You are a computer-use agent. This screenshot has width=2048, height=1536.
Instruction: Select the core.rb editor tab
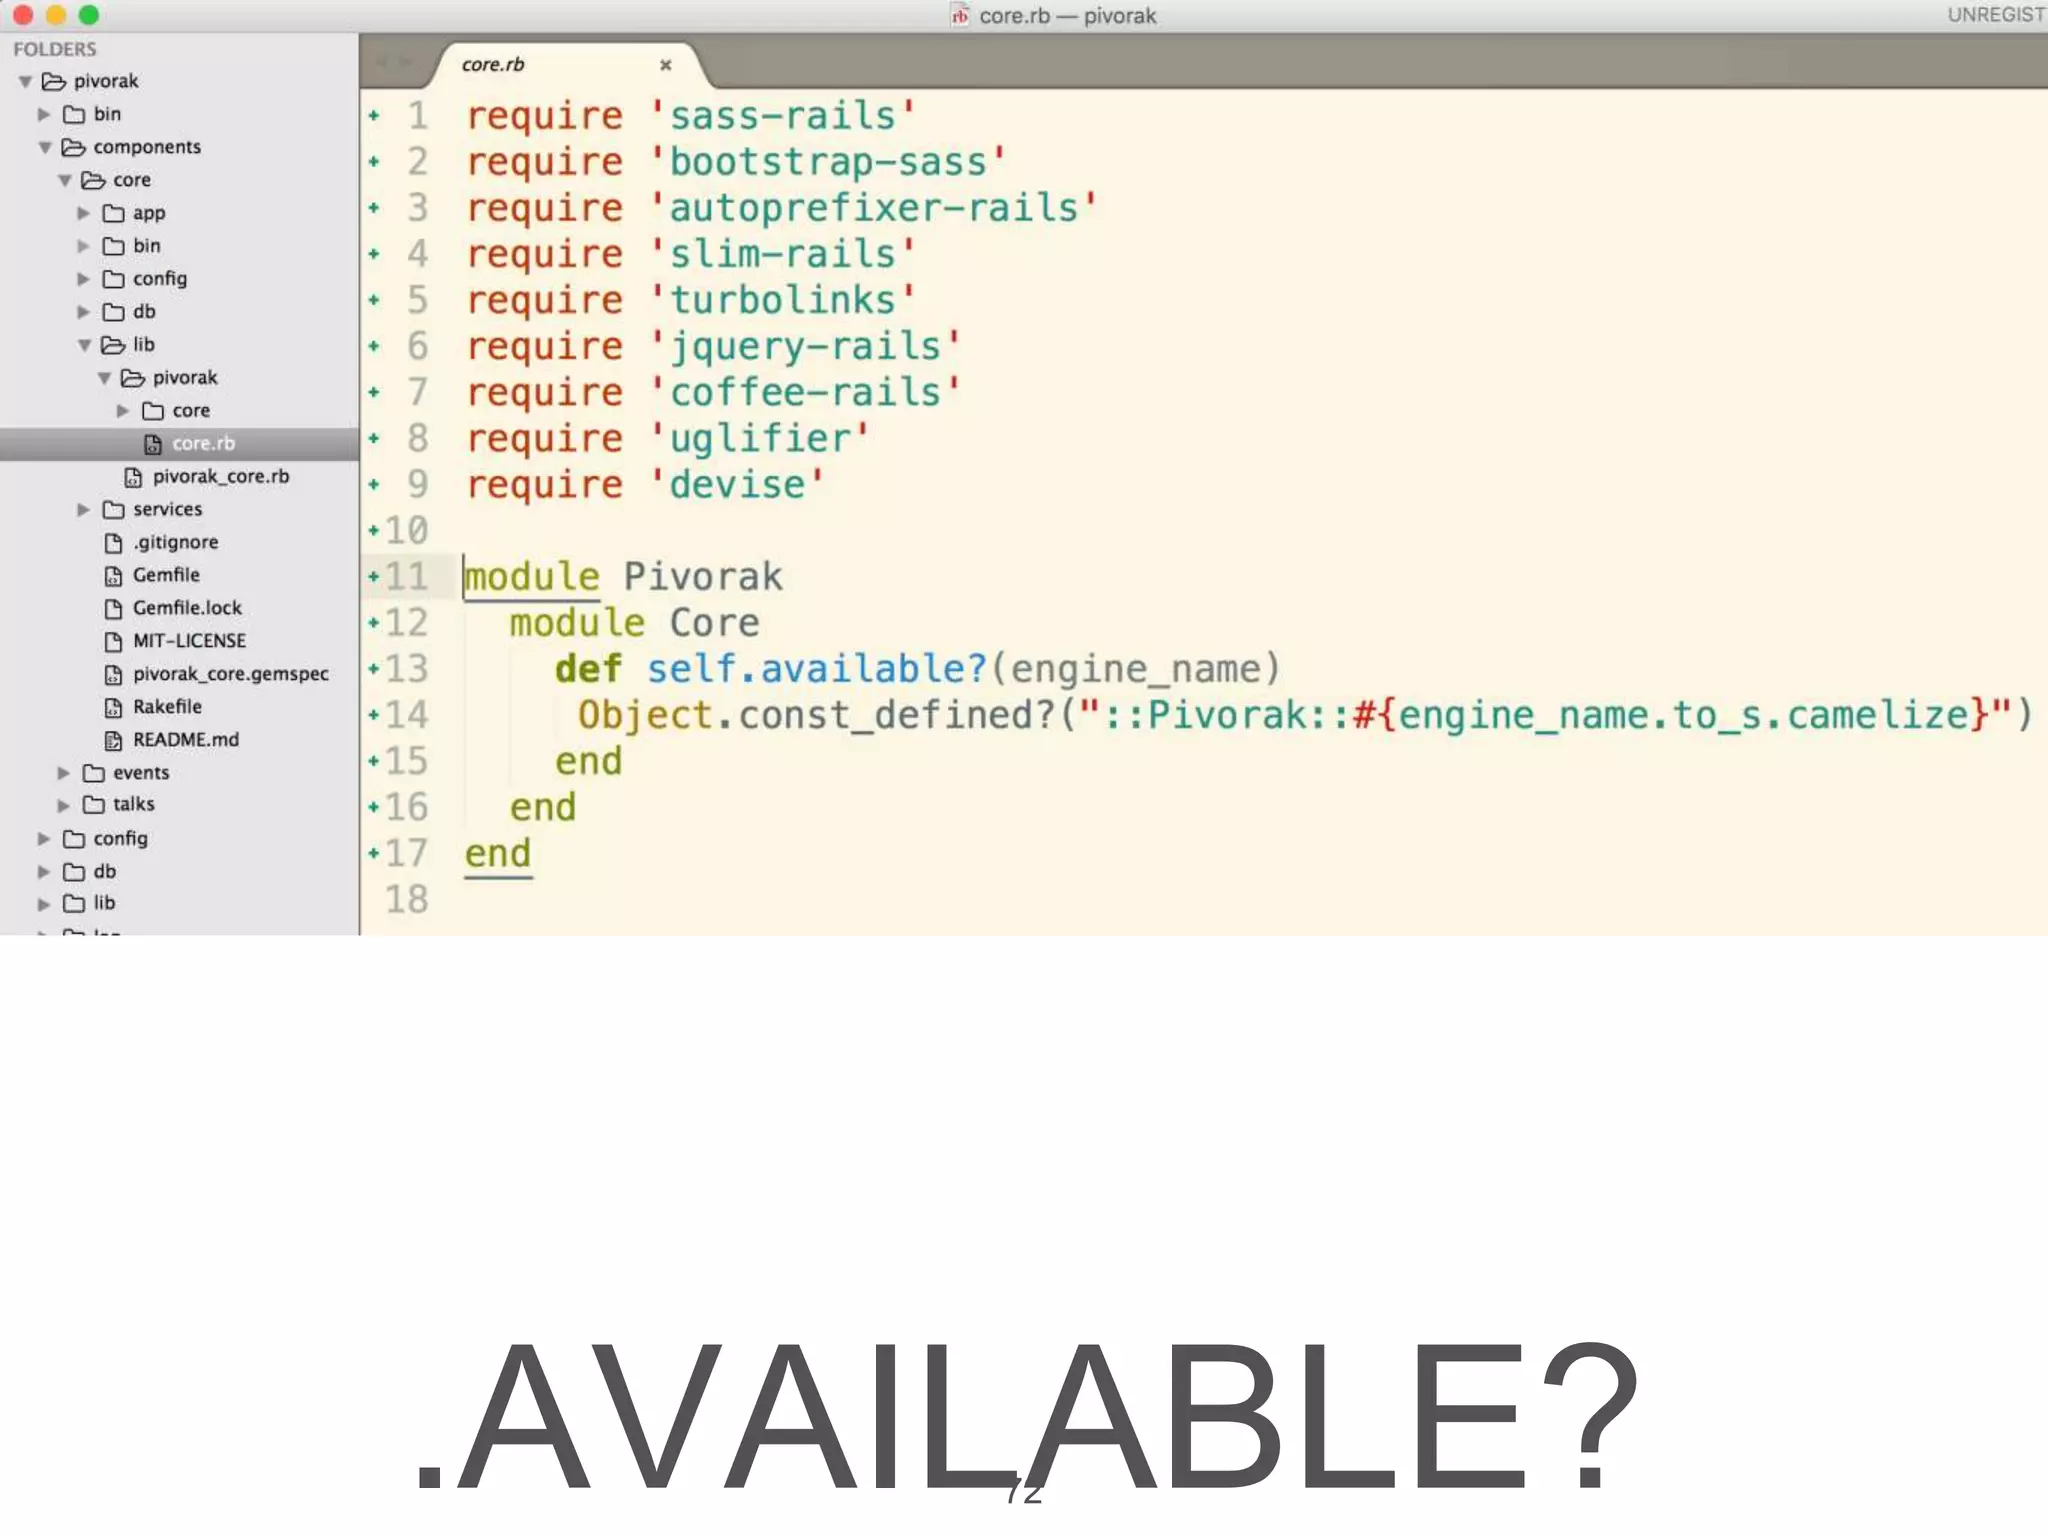[493, 65]
